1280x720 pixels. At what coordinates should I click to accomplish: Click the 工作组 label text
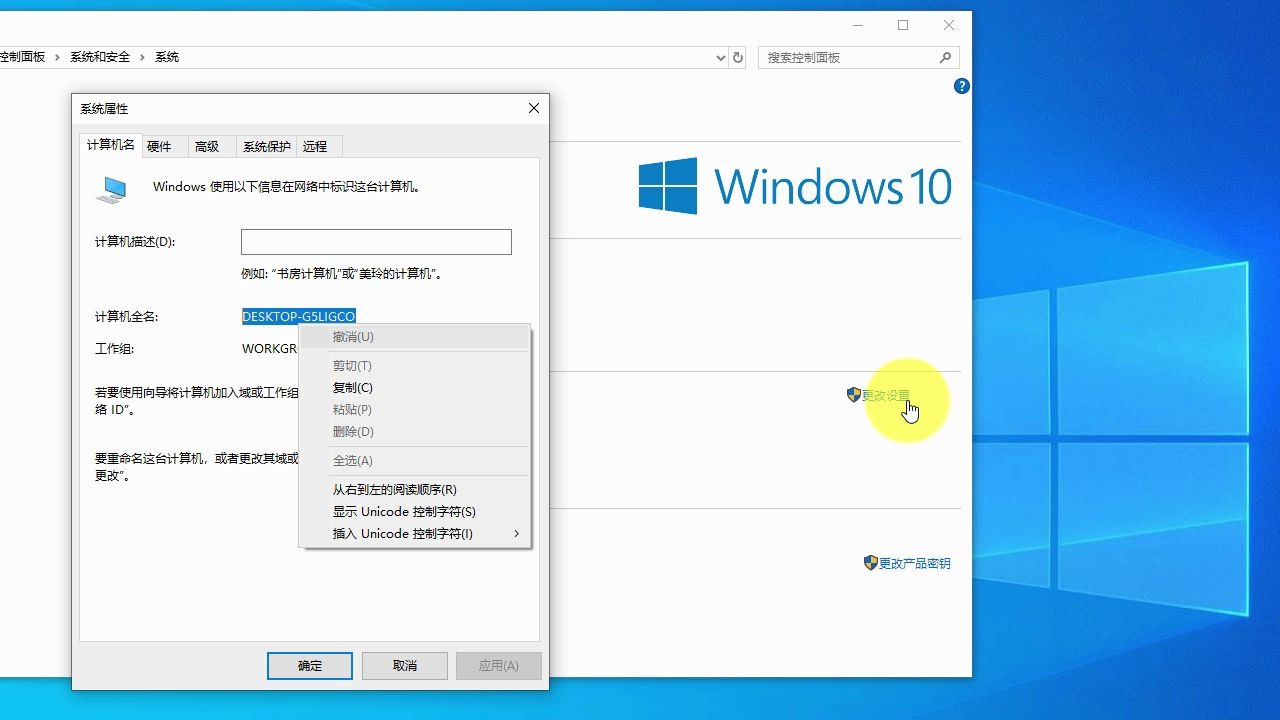tap(114, 349)
